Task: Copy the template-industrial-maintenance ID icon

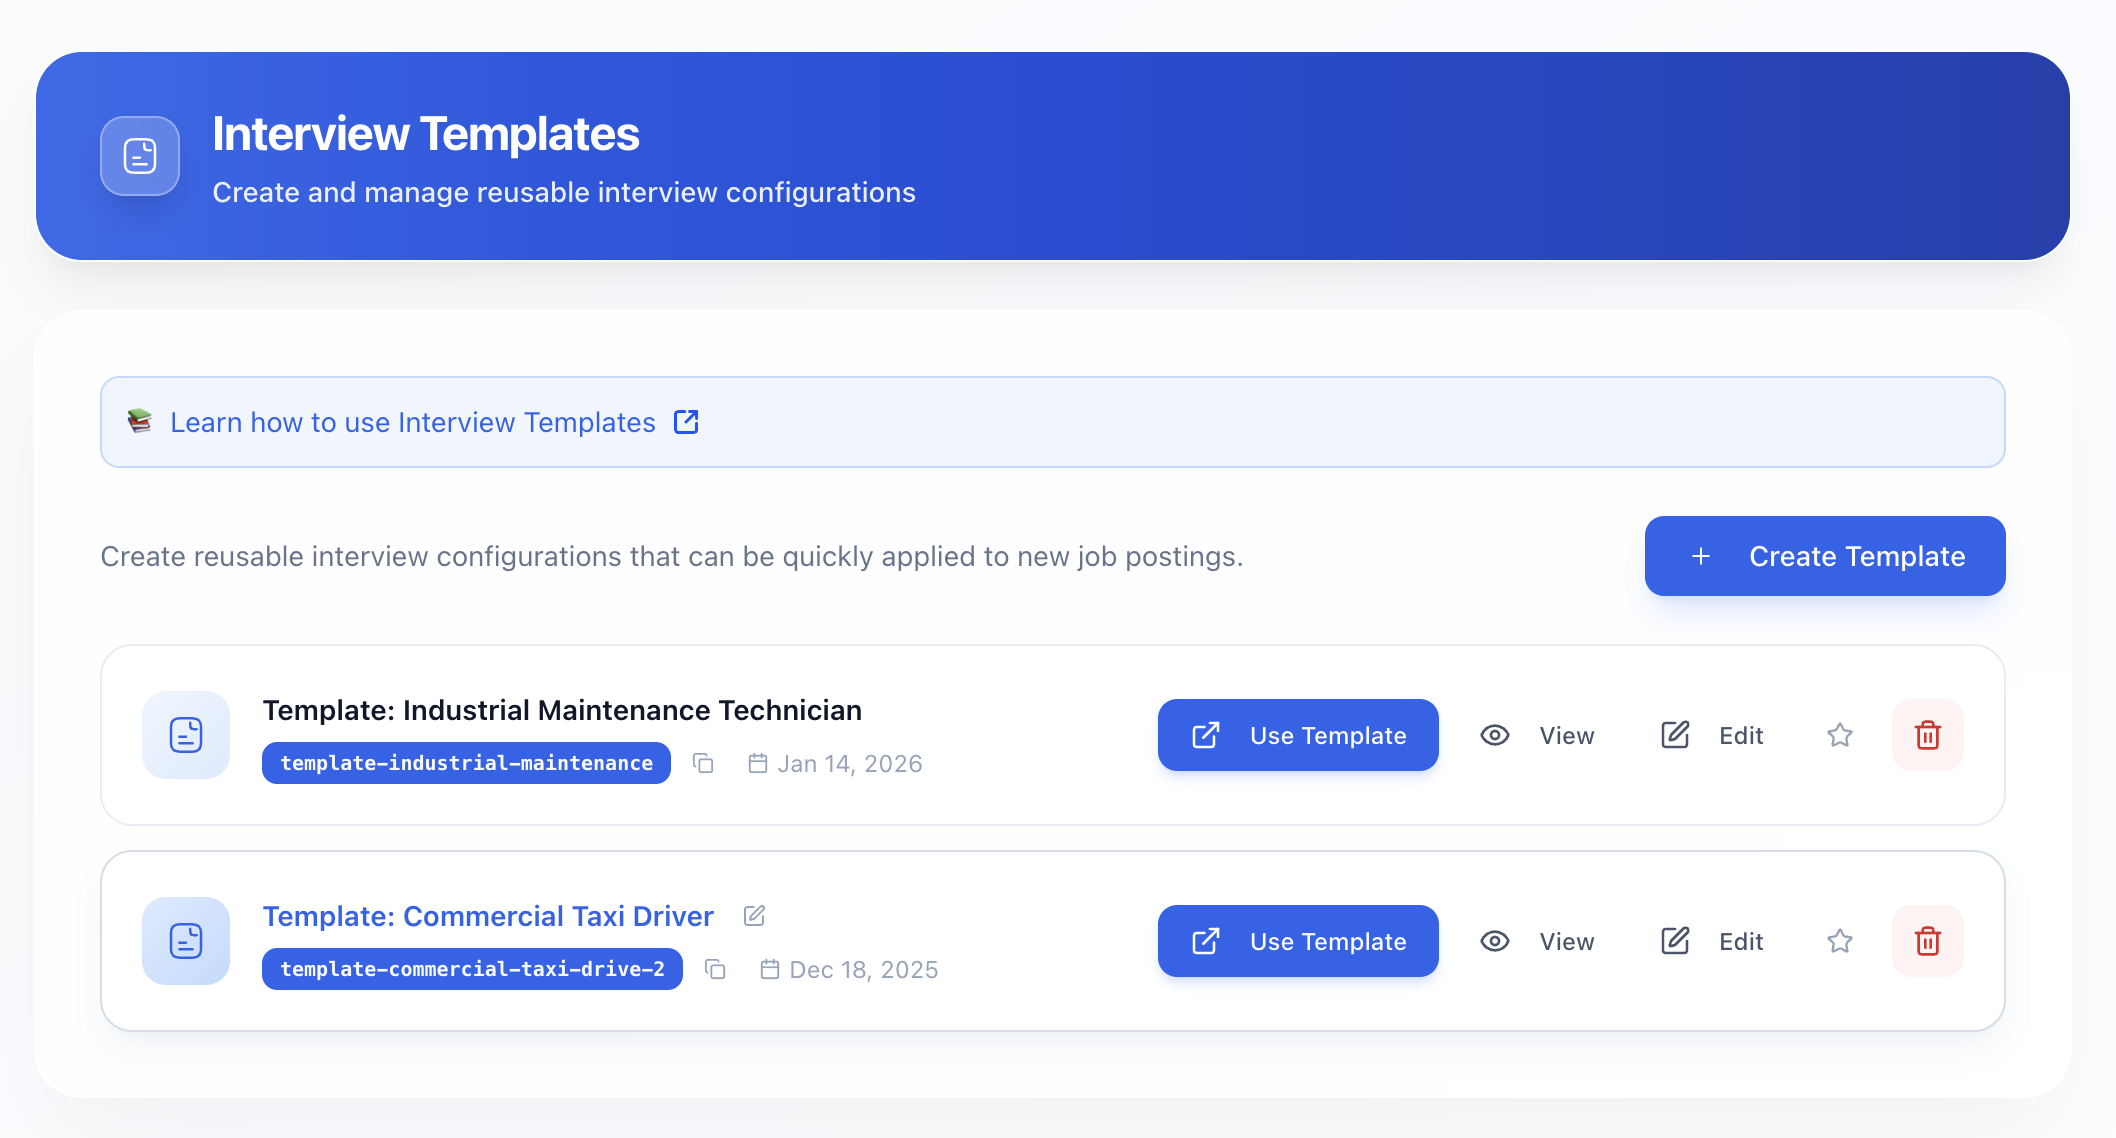Action: click(x=703, y=763)
